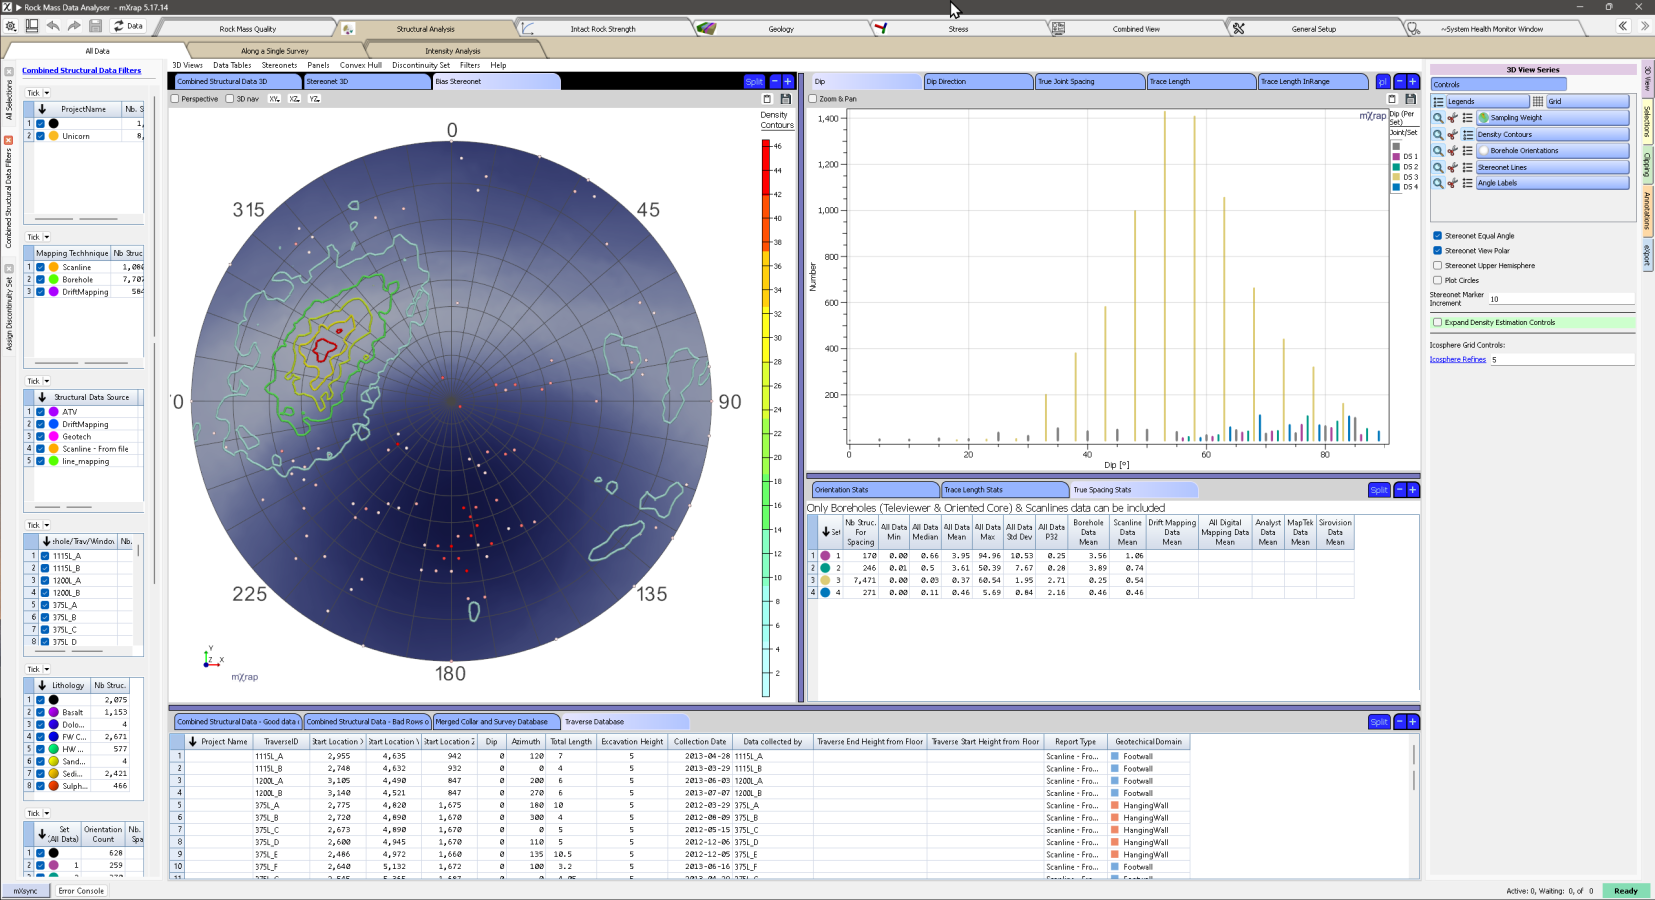Open the settings gear in the top toolbar
1655x900 pixels.
11,26
